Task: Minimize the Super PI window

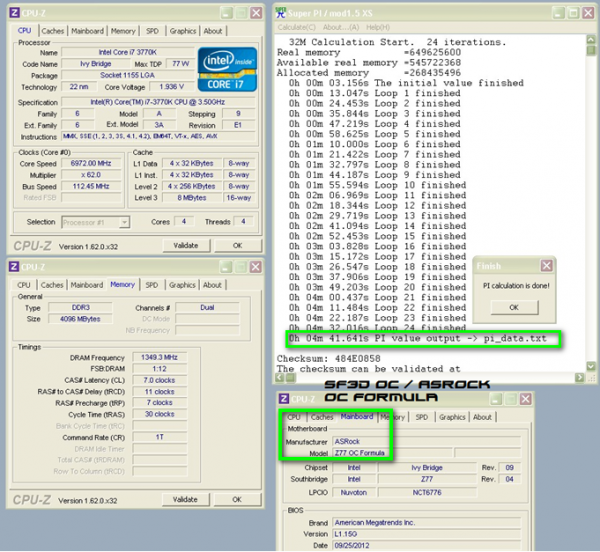Action: pos(558,13)
